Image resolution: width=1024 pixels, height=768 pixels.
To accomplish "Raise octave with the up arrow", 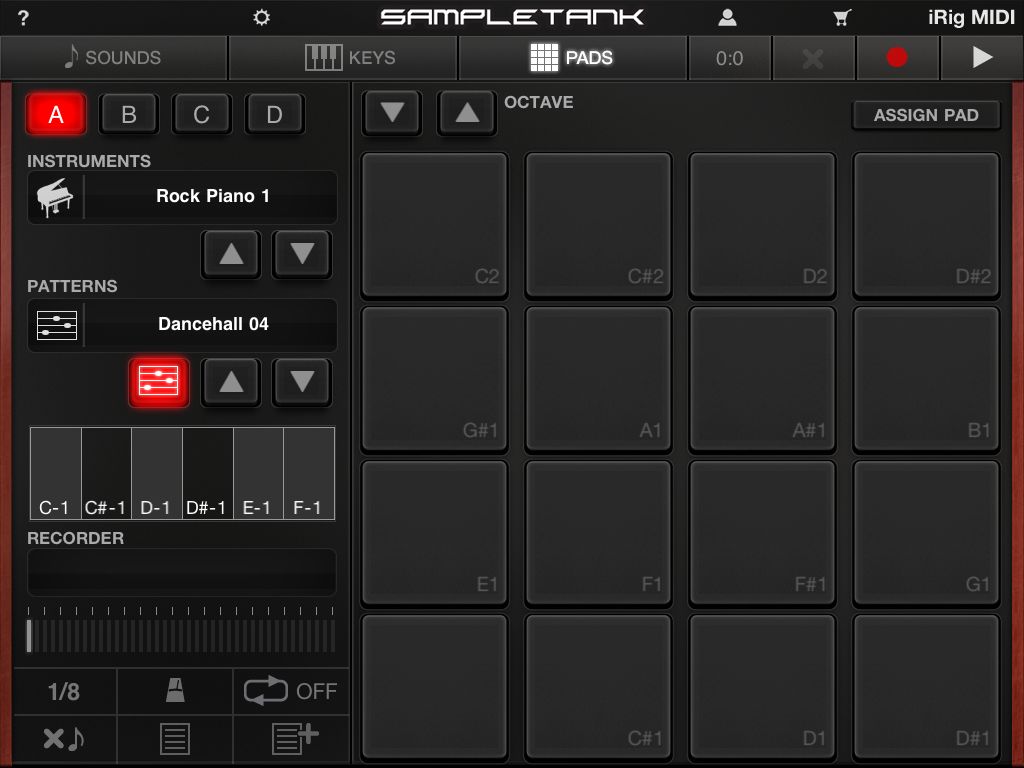I will (x=466, y=113).
